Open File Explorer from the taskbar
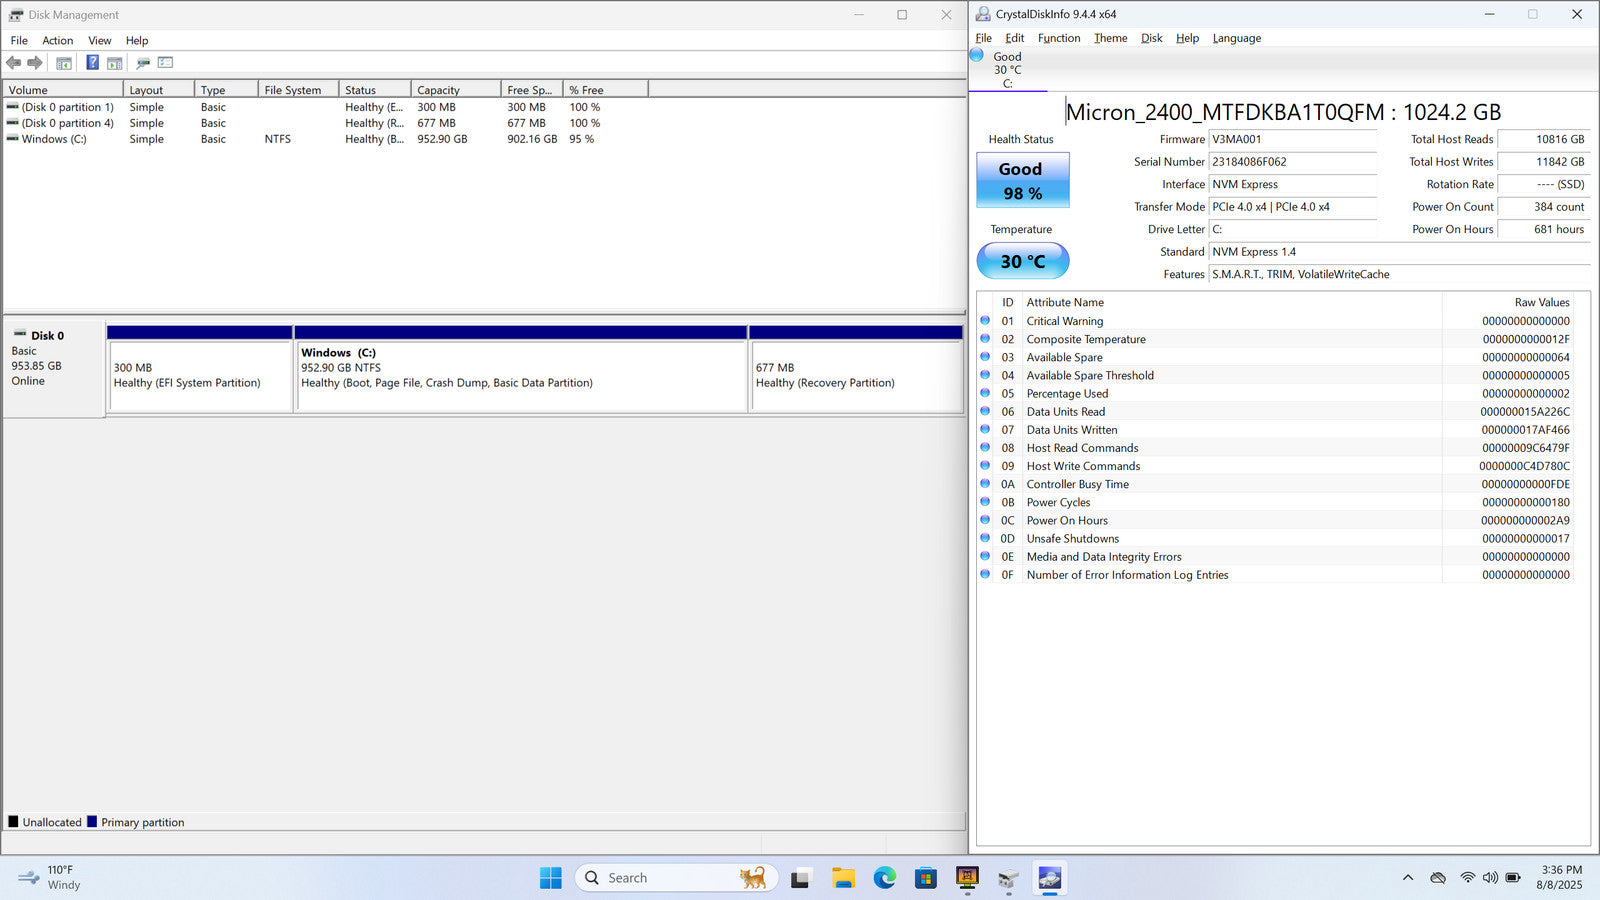The width and height of the screenshot is (1600, 900). point(843,878)
